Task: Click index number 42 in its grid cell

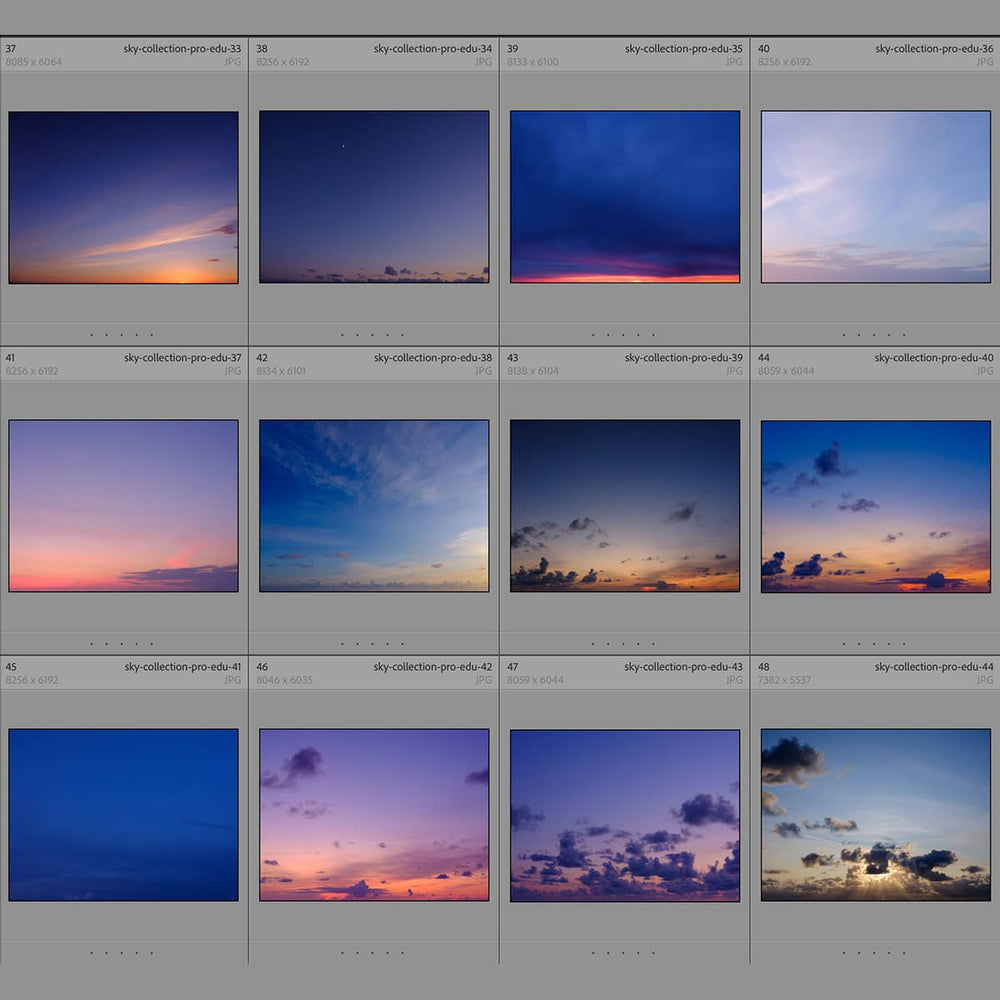Action: (260, 357)
